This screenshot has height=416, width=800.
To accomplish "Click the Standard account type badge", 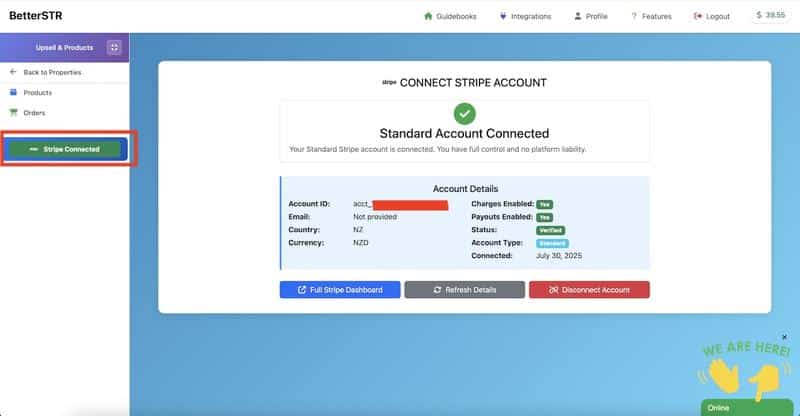I will pos(553,243).
